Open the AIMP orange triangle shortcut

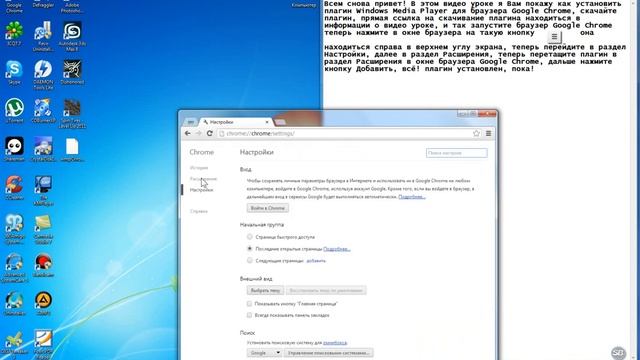click(43, 303)
